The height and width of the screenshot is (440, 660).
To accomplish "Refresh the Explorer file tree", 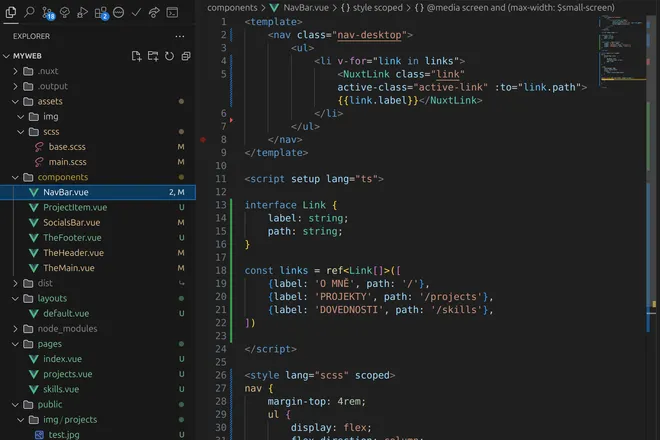I will (169, 56).
